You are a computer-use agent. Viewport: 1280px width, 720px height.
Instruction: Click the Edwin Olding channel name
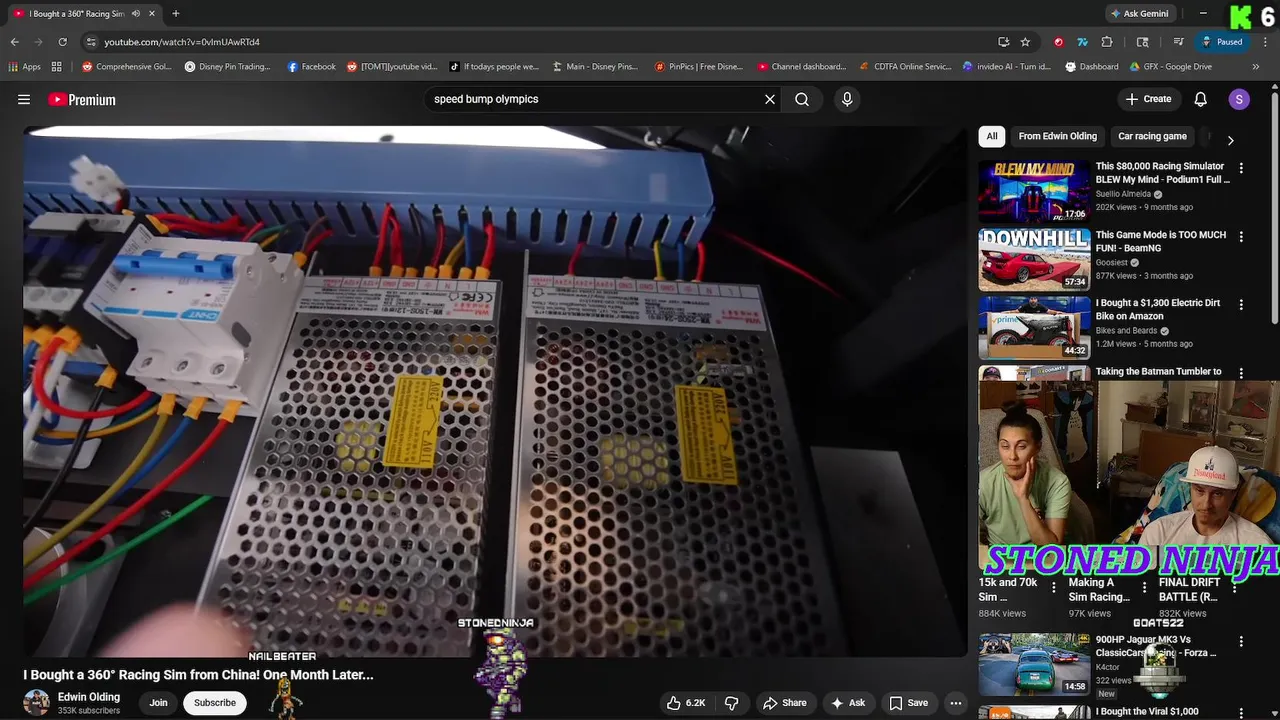[x=89, y=697]
